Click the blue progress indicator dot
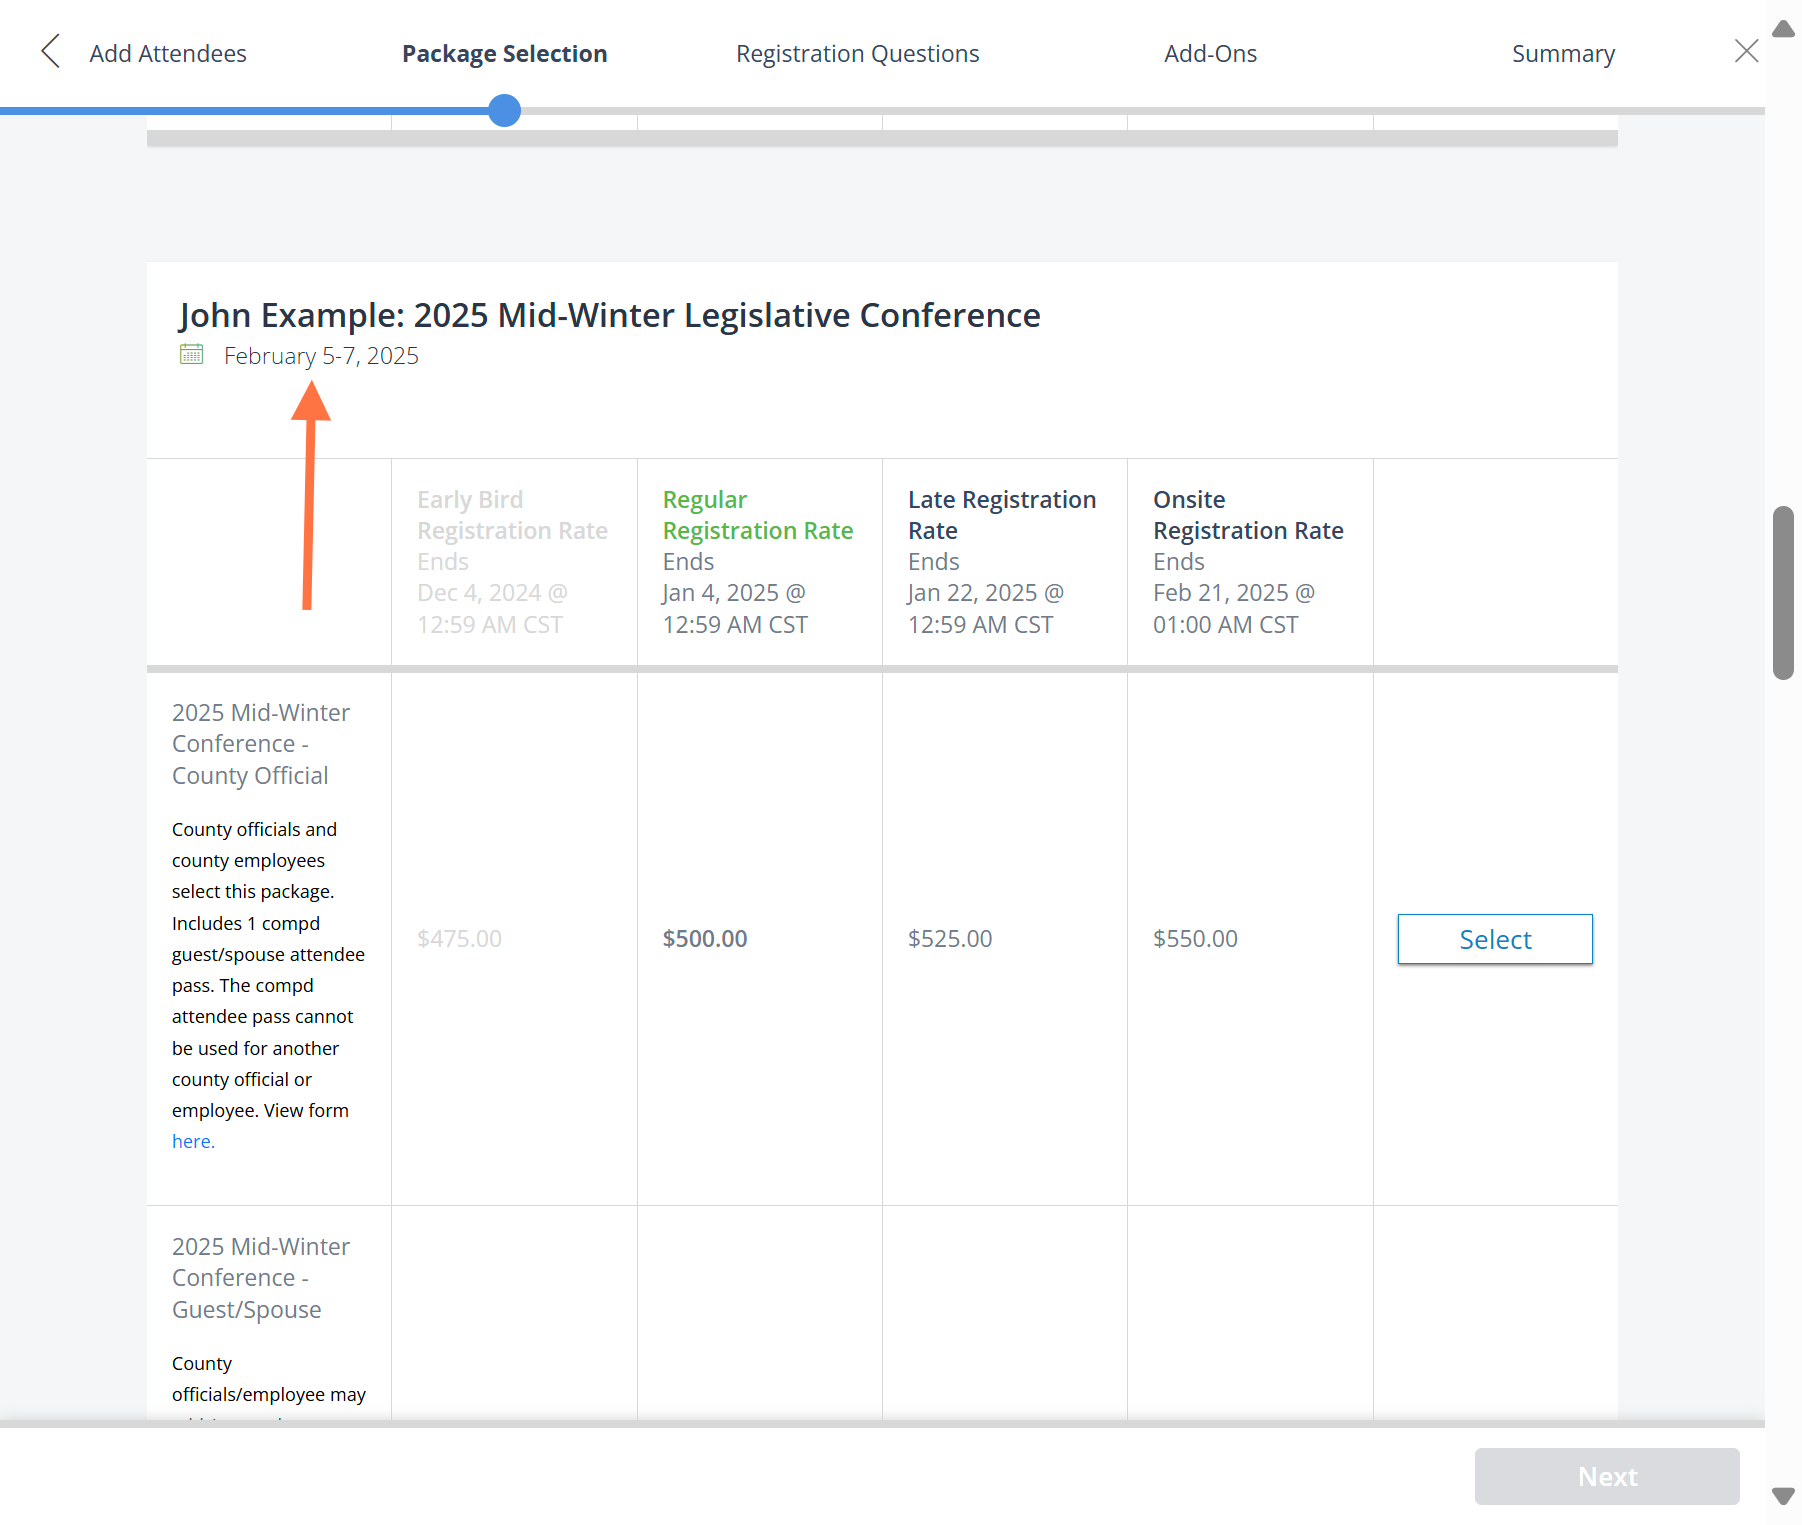 click(504, 110)
